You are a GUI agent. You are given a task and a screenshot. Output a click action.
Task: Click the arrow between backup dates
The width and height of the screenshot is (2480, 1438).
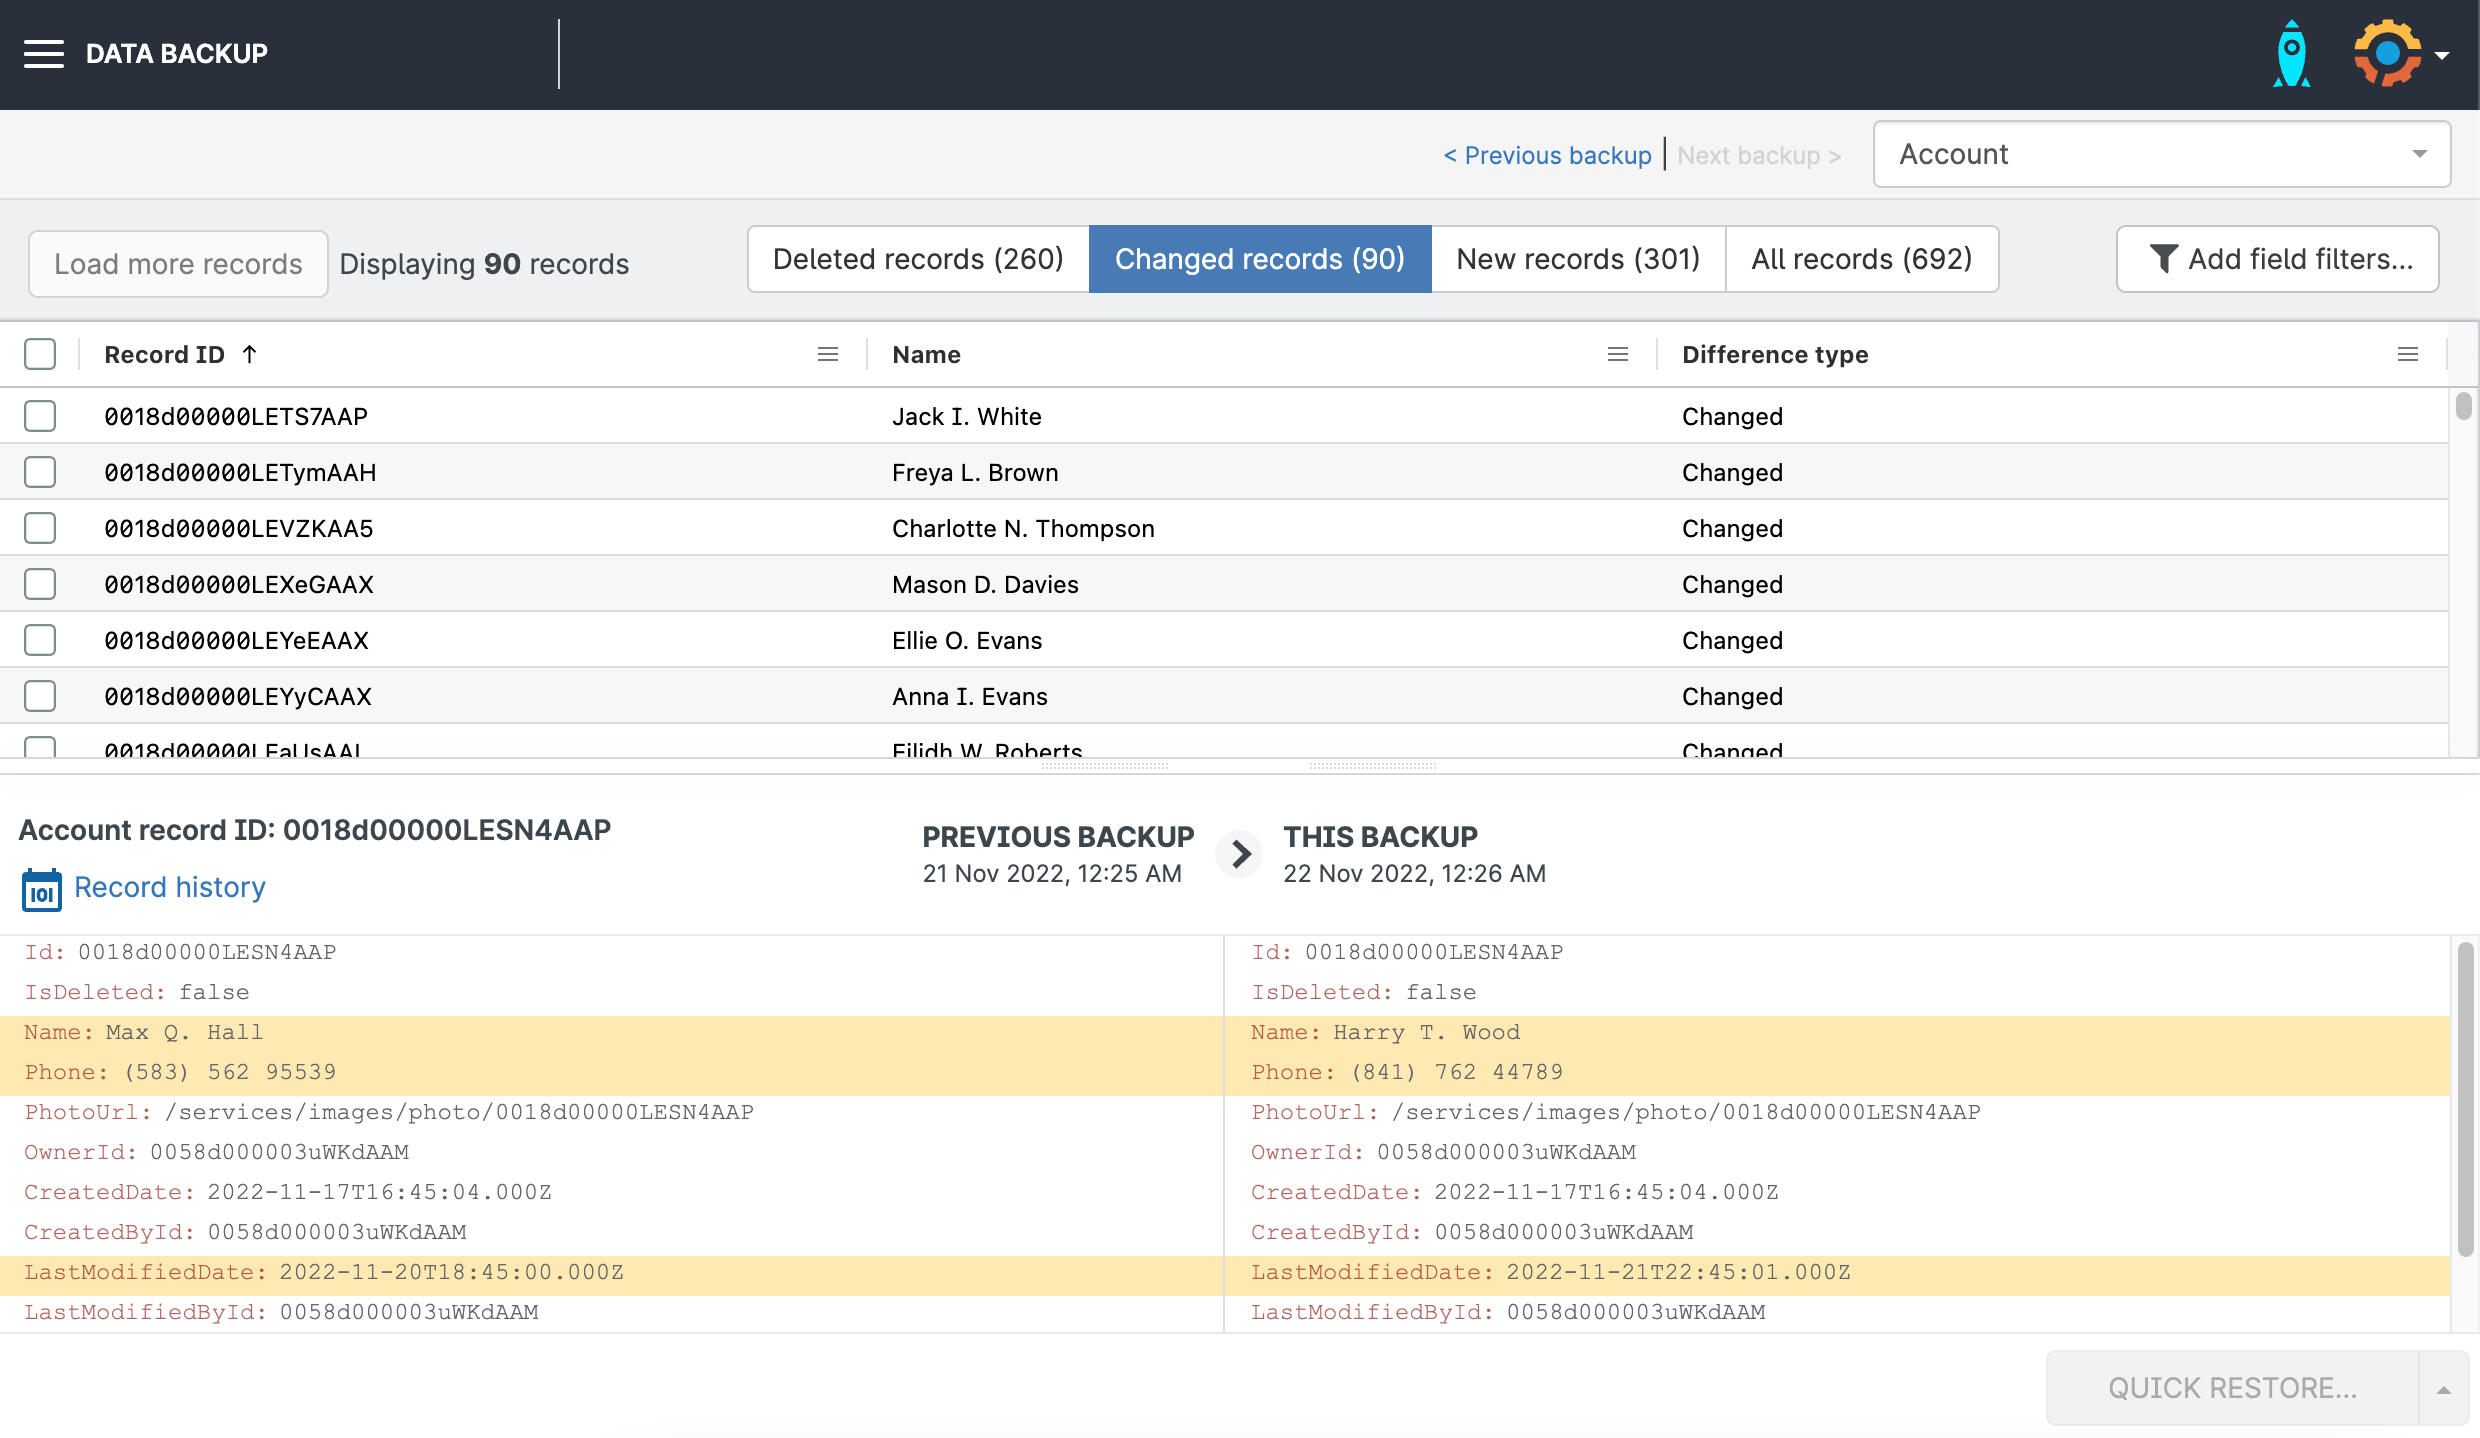[x=1240, y=854]
